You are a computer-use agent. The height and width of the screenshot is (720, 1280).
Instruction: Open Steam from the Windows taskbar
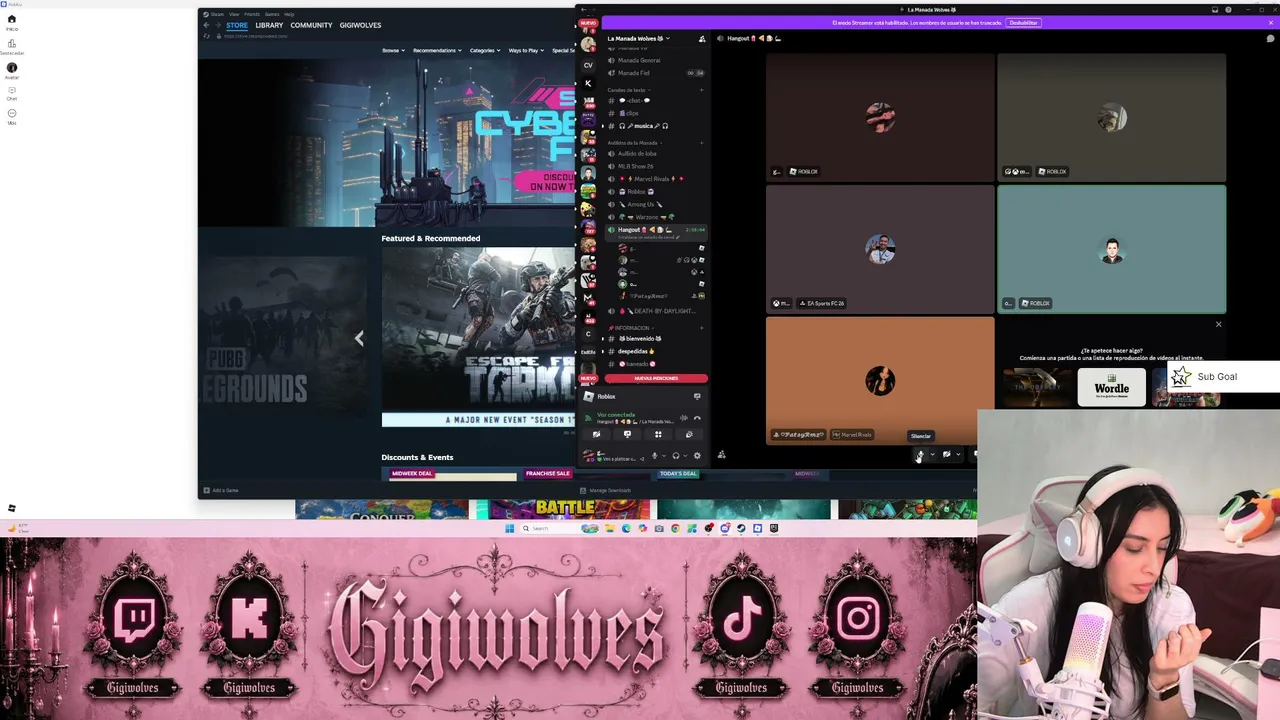click(x=741, y=528)
